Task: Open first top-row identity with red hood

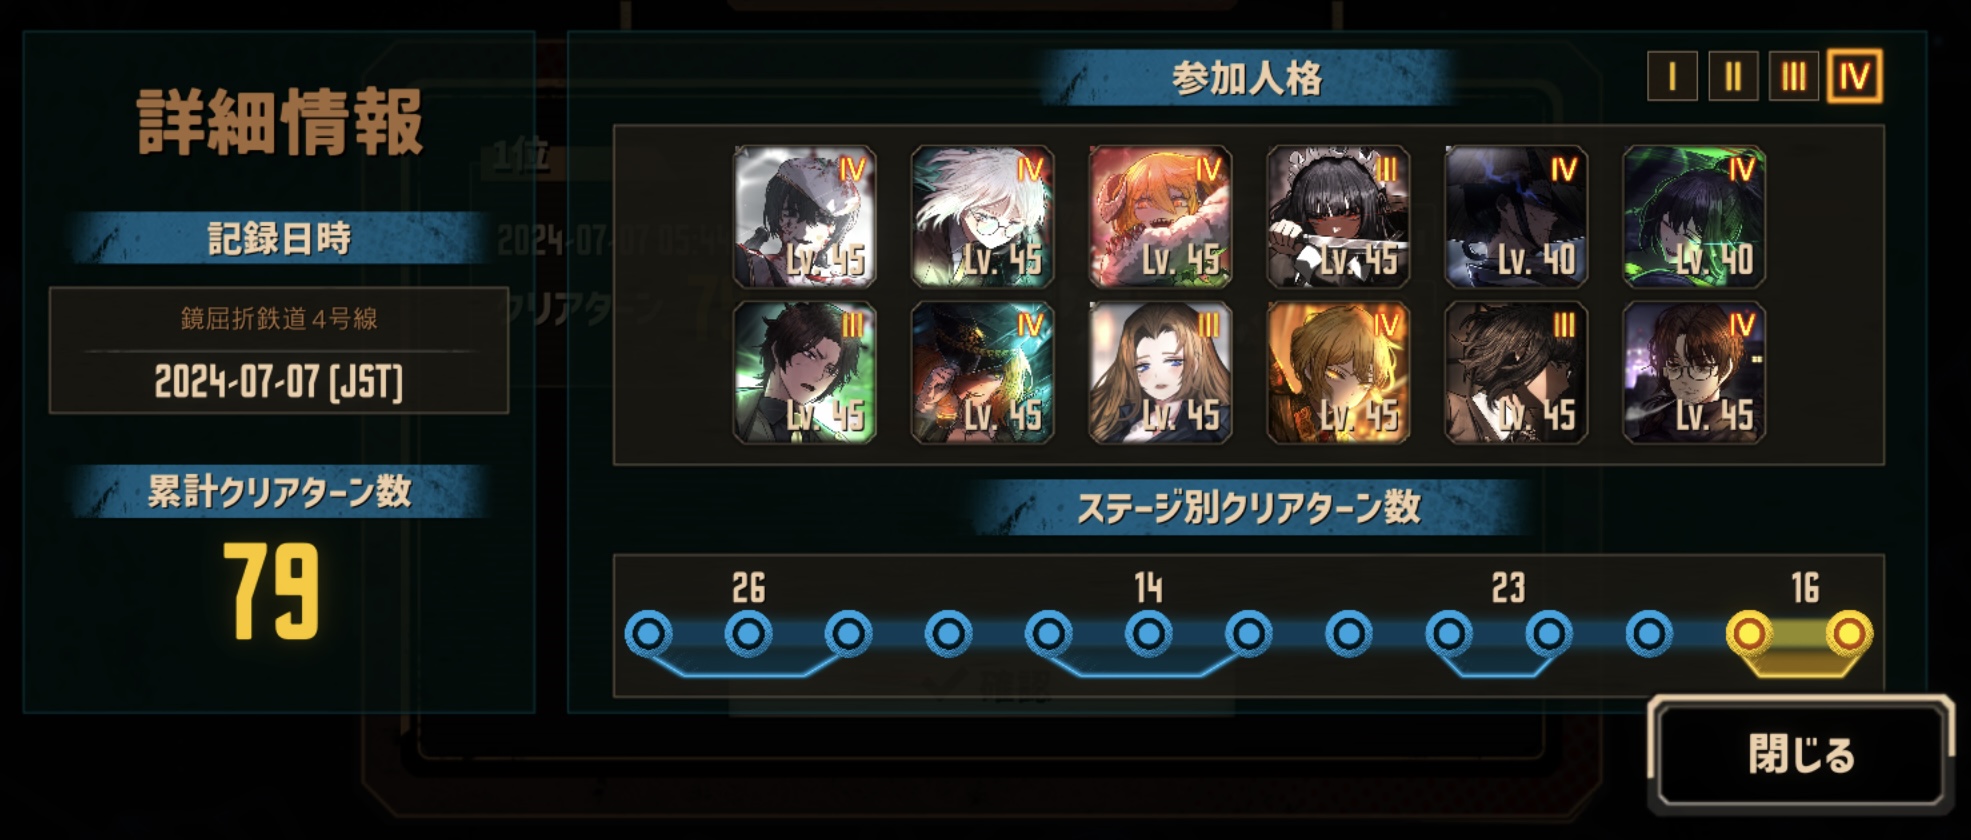Action: (804, 217)
